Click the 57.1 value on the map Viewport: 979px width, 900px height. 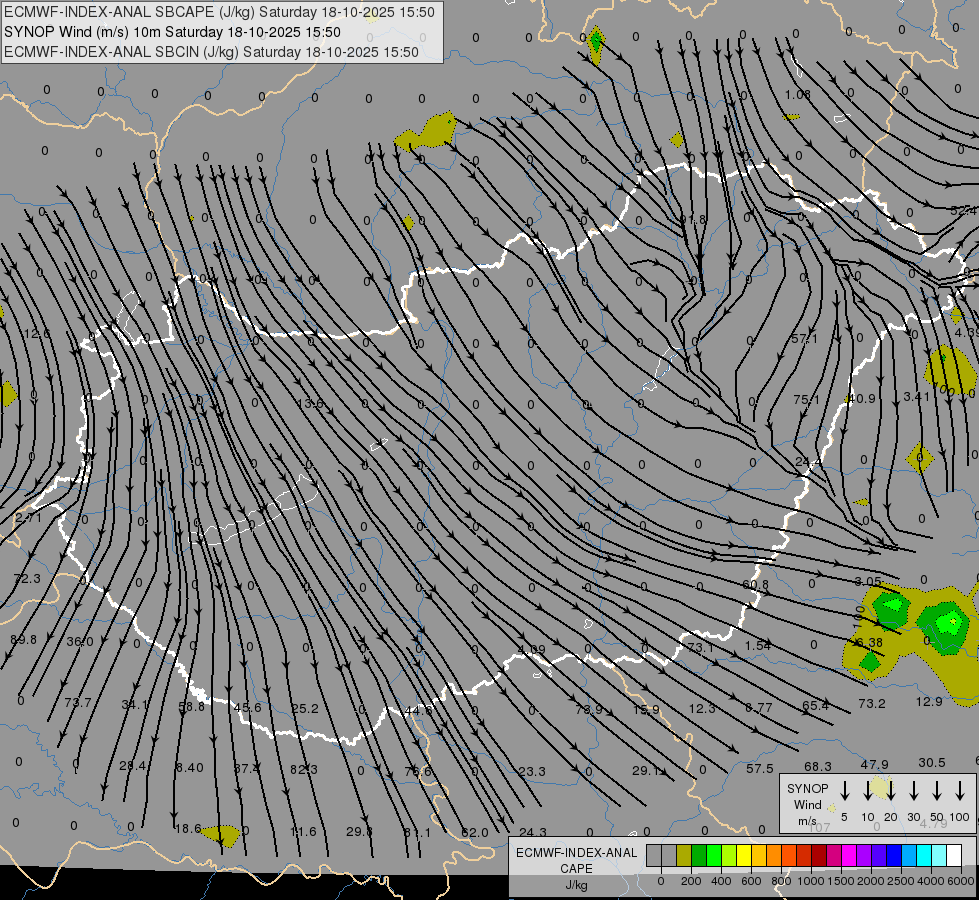[805, 339]
